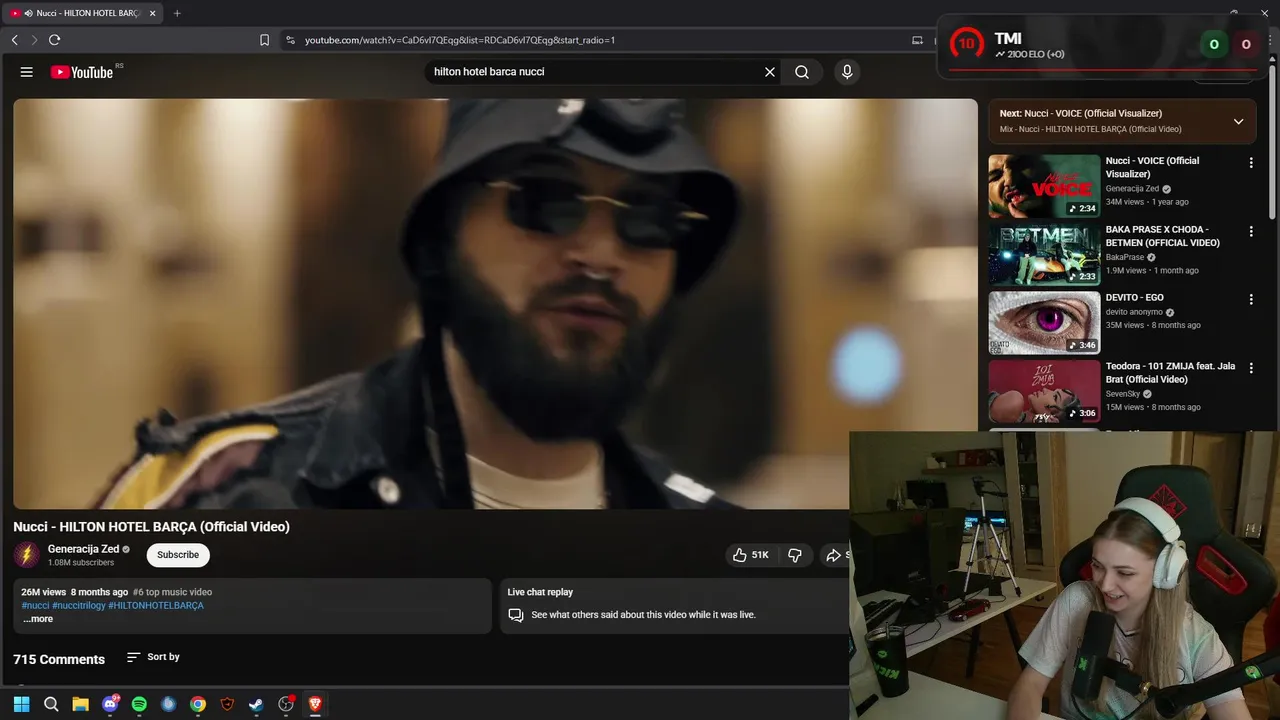Screen dimensions: 1280x720
Task: Open Generacija Zed channel name link
Action: [x=83, y=549]
